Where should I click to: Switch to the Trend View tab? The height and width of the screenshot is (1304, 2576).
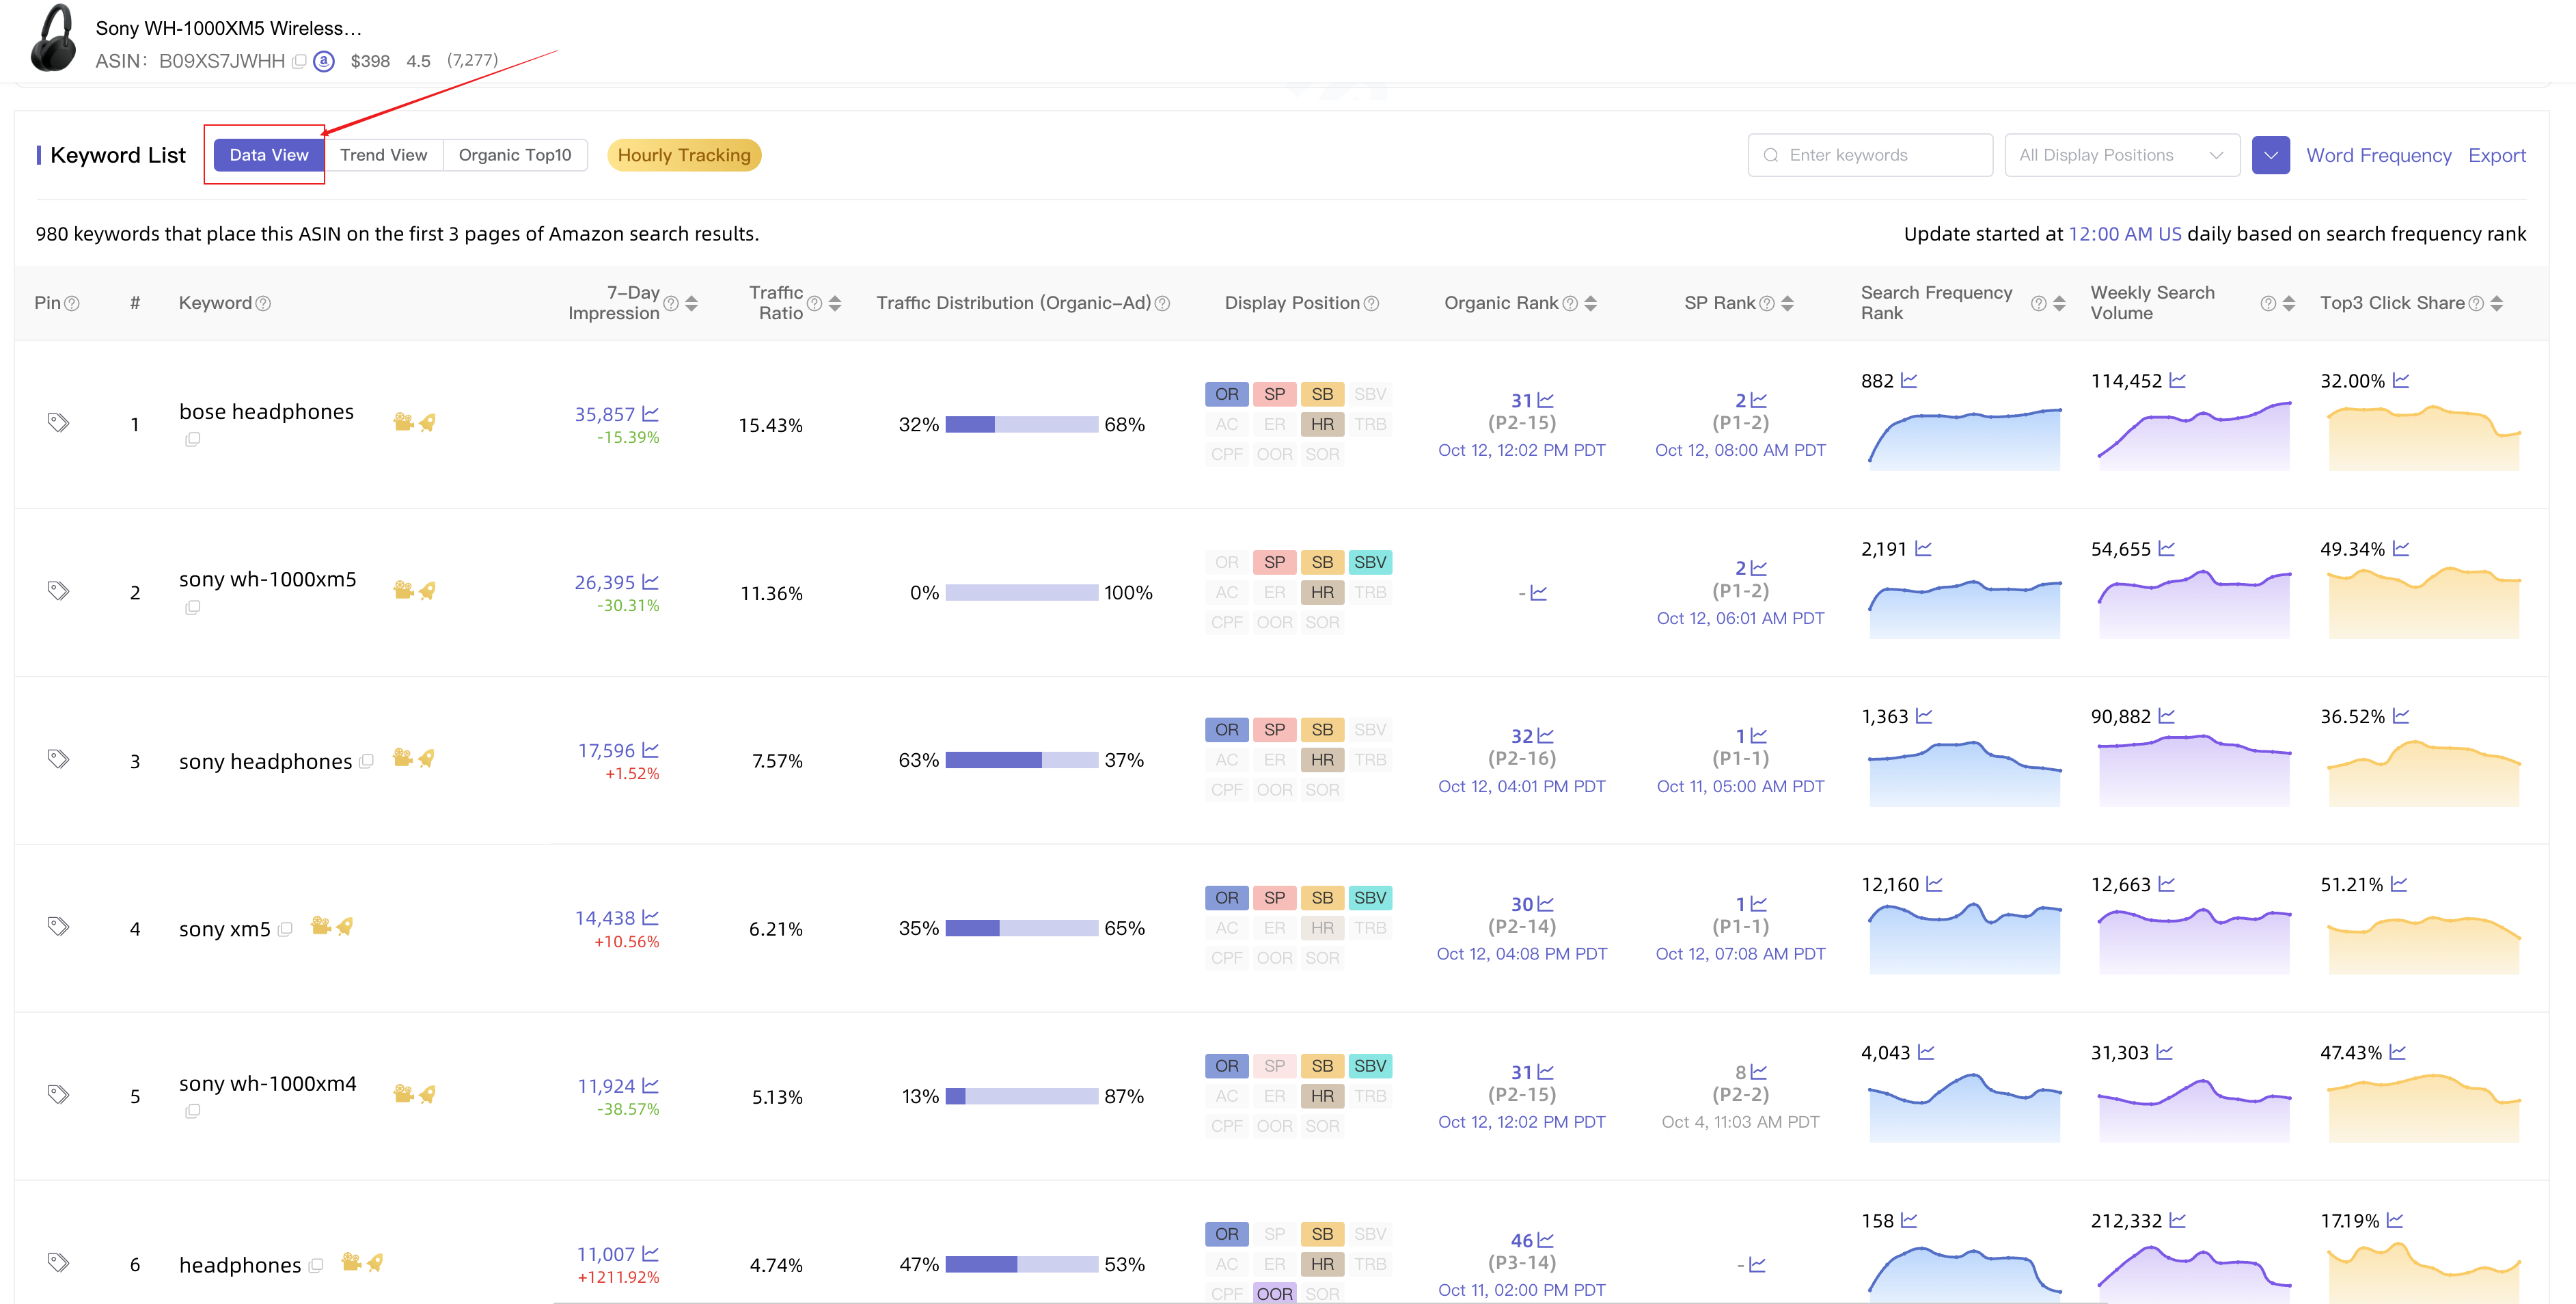coord(384,154)
